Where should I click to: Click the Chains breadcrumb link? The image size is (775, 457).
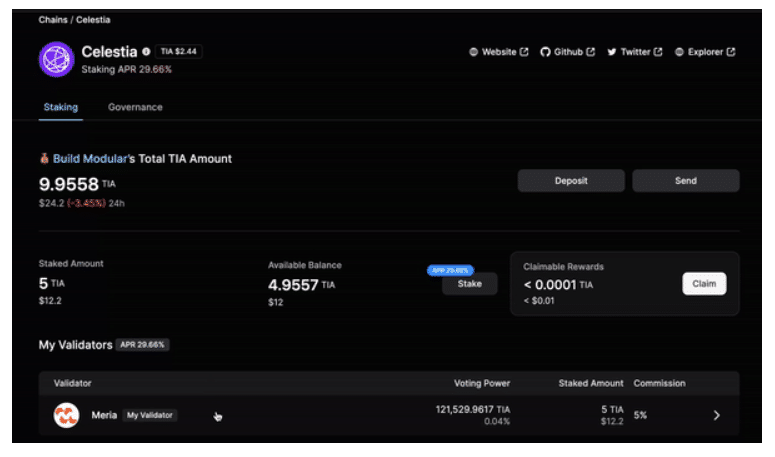53,20
